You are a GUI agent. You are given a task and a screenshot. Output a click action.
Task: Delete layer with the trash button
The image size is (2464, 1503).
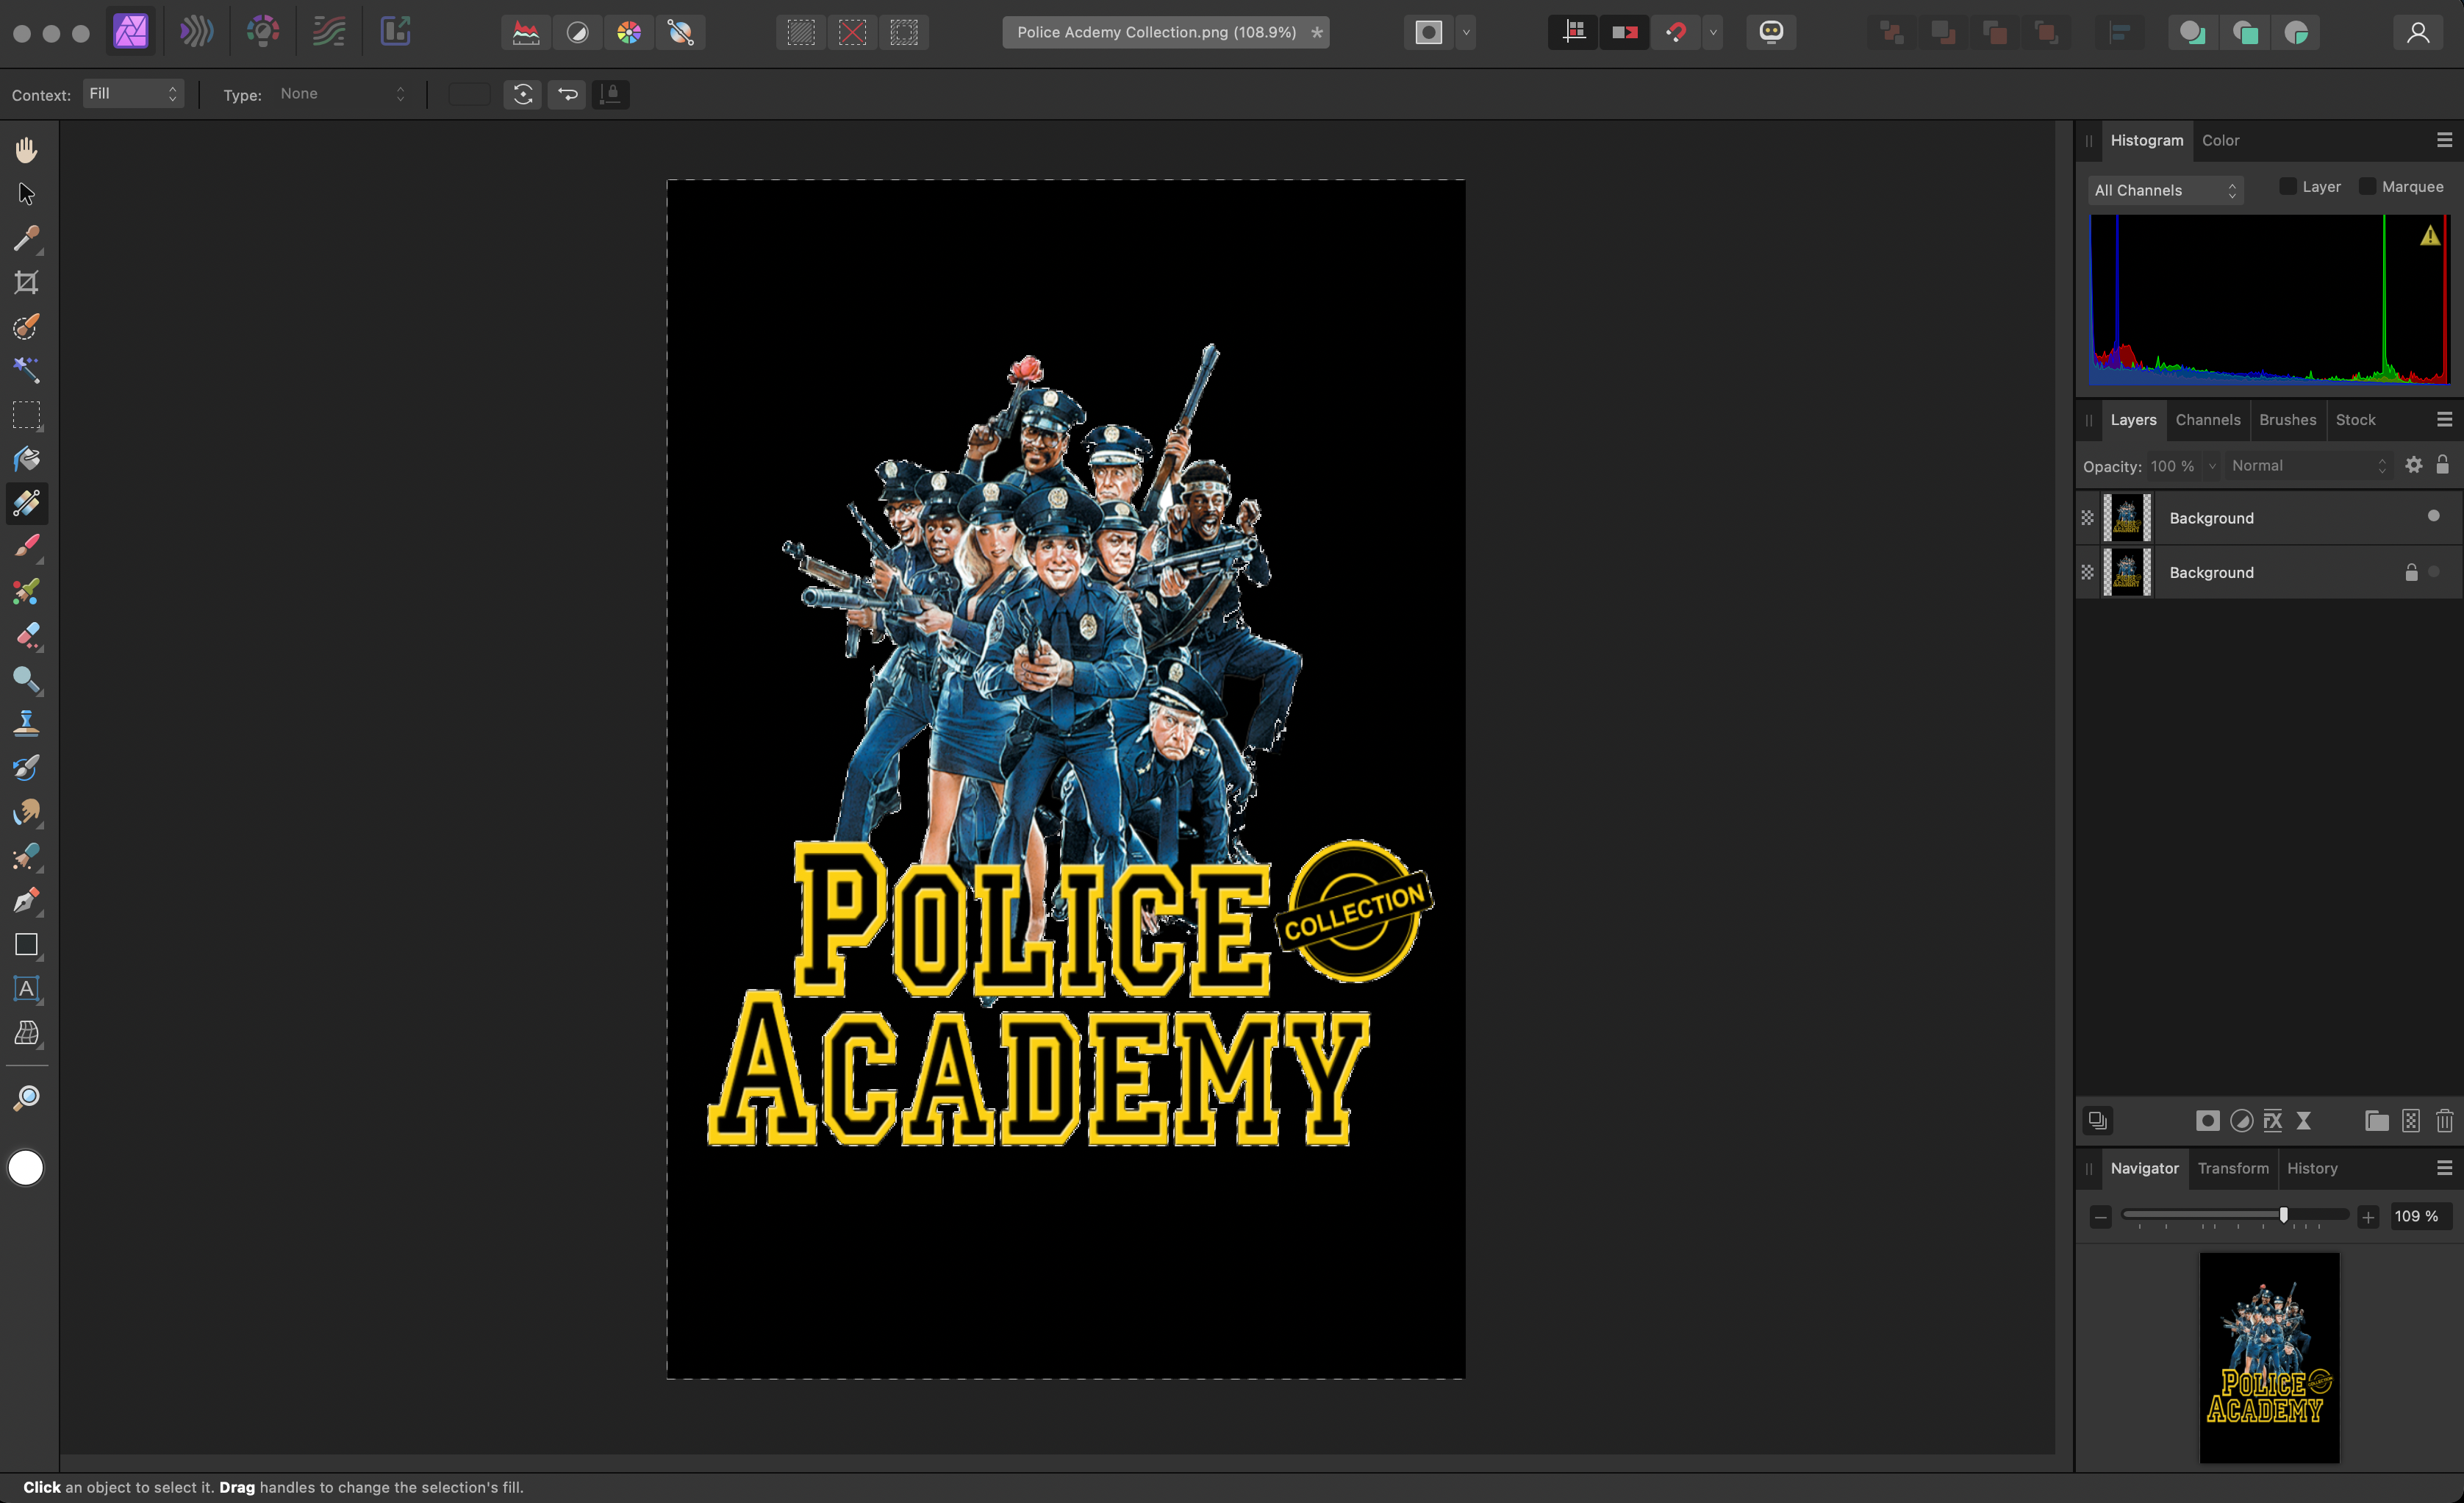click(2444, 1121)
